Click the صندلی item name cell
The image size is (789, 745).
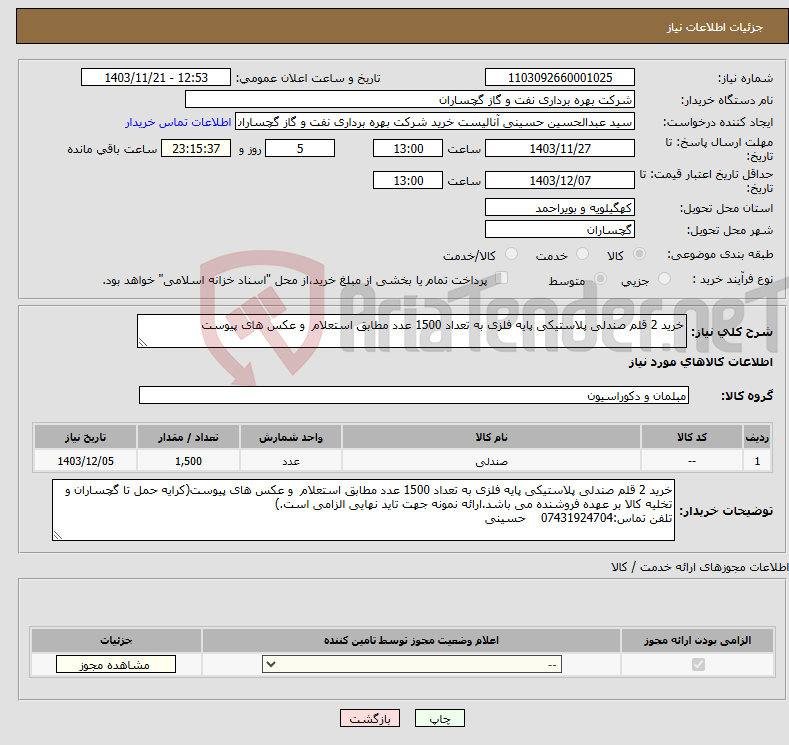491,461
